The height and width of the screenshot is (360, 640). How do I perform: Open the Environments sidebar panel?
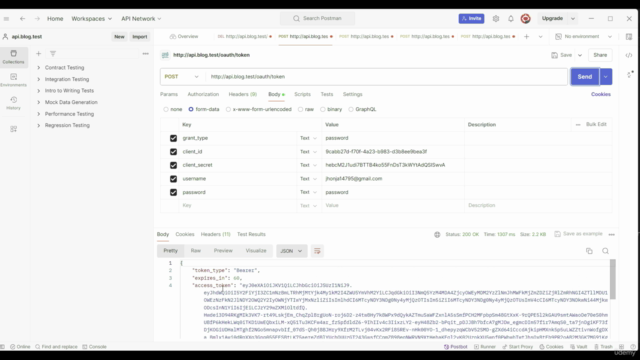(x=13, y=80)
